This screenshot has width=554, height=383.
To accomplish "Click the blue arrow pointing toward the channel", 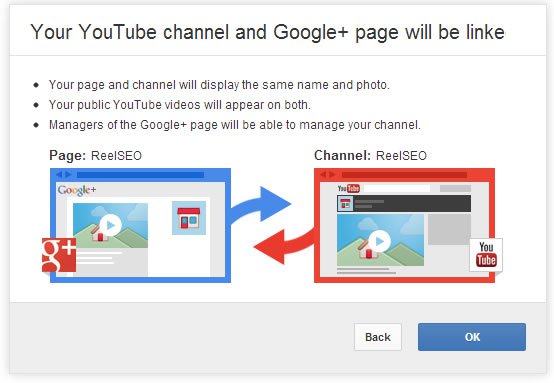I will 261,206.
